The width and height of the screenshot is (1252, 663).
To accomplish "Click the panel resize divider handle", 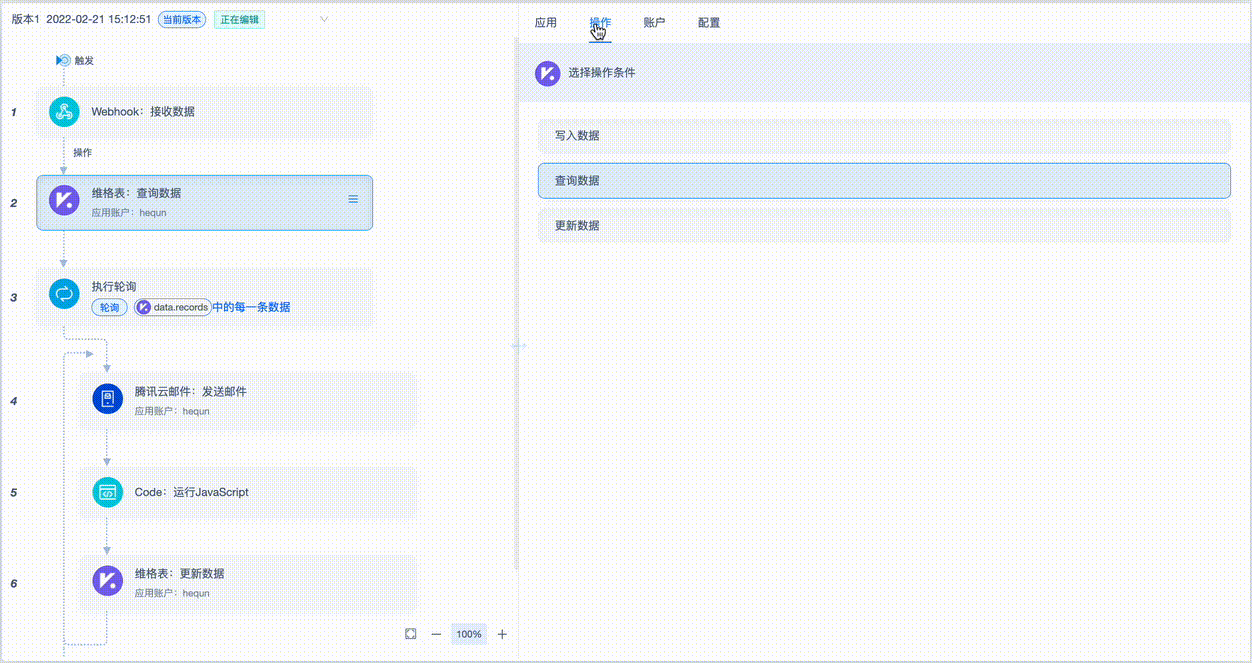I will [x=517, y=346].
